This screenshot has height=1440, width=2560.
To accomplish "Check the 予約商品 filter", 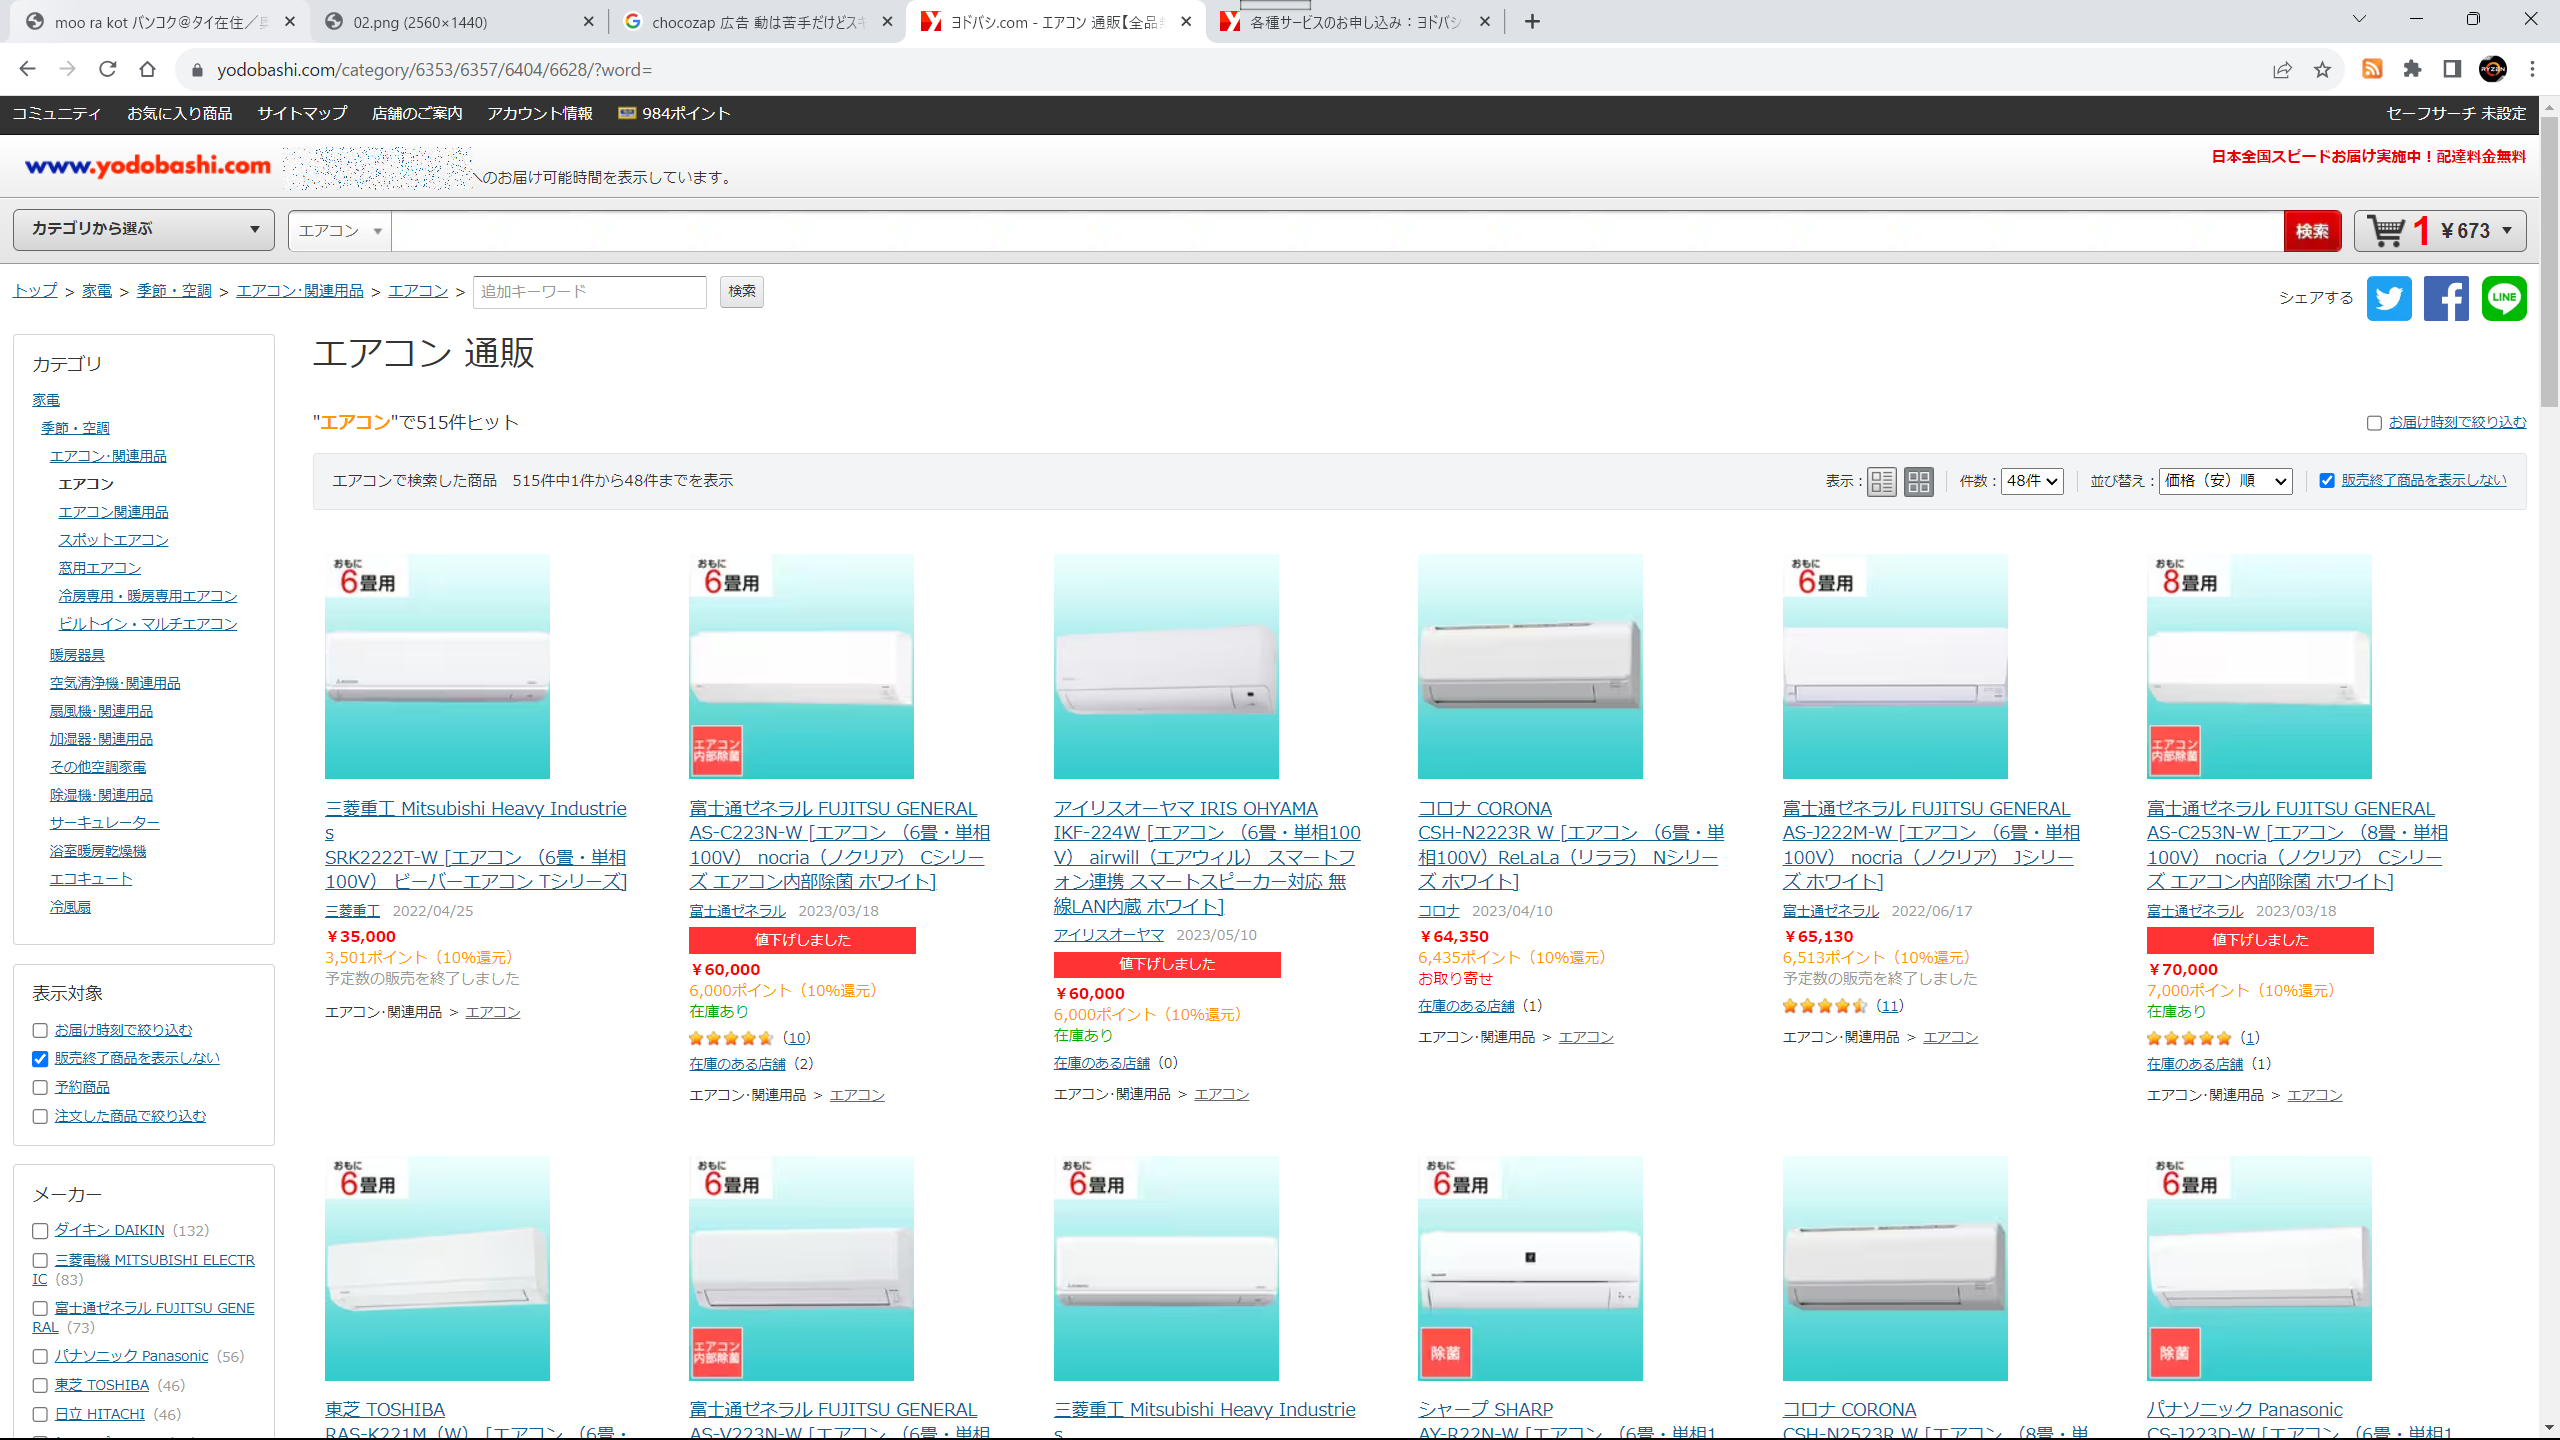I will pyautogui.click(x=40, y=1087).
